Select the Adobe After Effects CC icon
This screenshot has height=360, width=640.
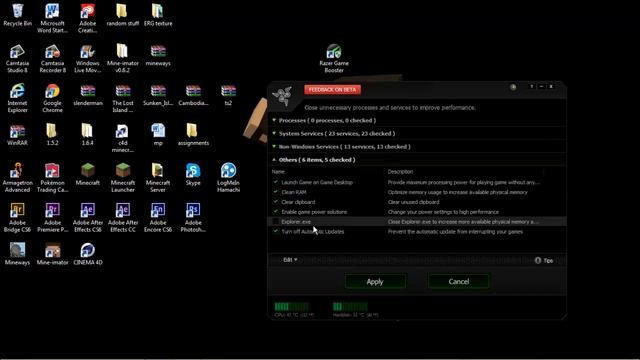pos(122,218)
